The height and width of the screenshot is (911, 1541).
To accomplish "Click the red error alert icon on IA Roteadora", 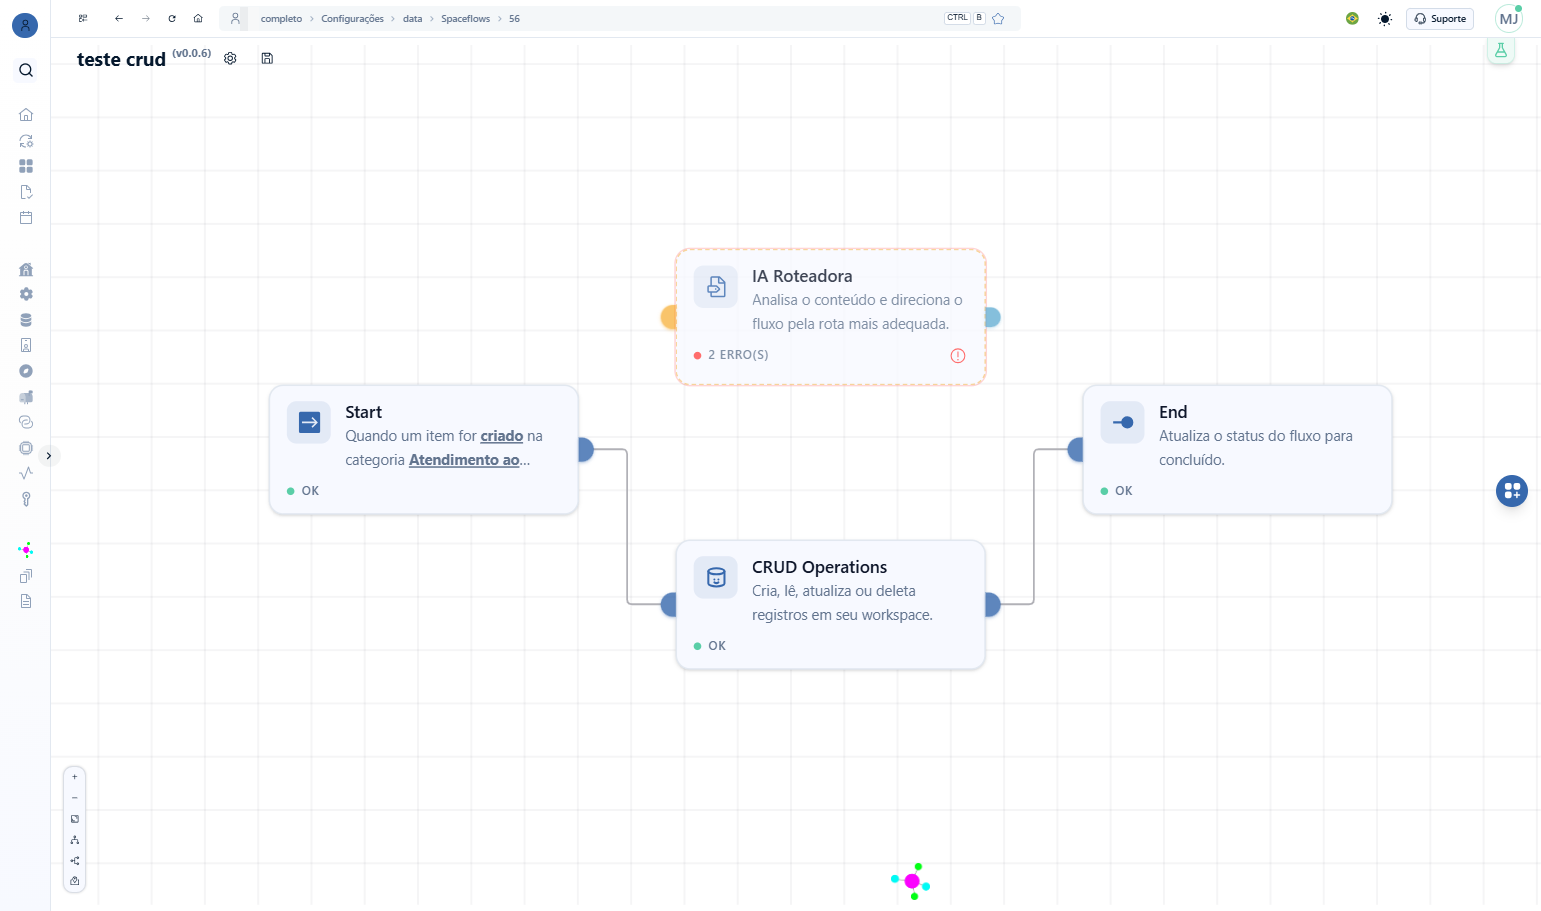I will click(958, 355).
